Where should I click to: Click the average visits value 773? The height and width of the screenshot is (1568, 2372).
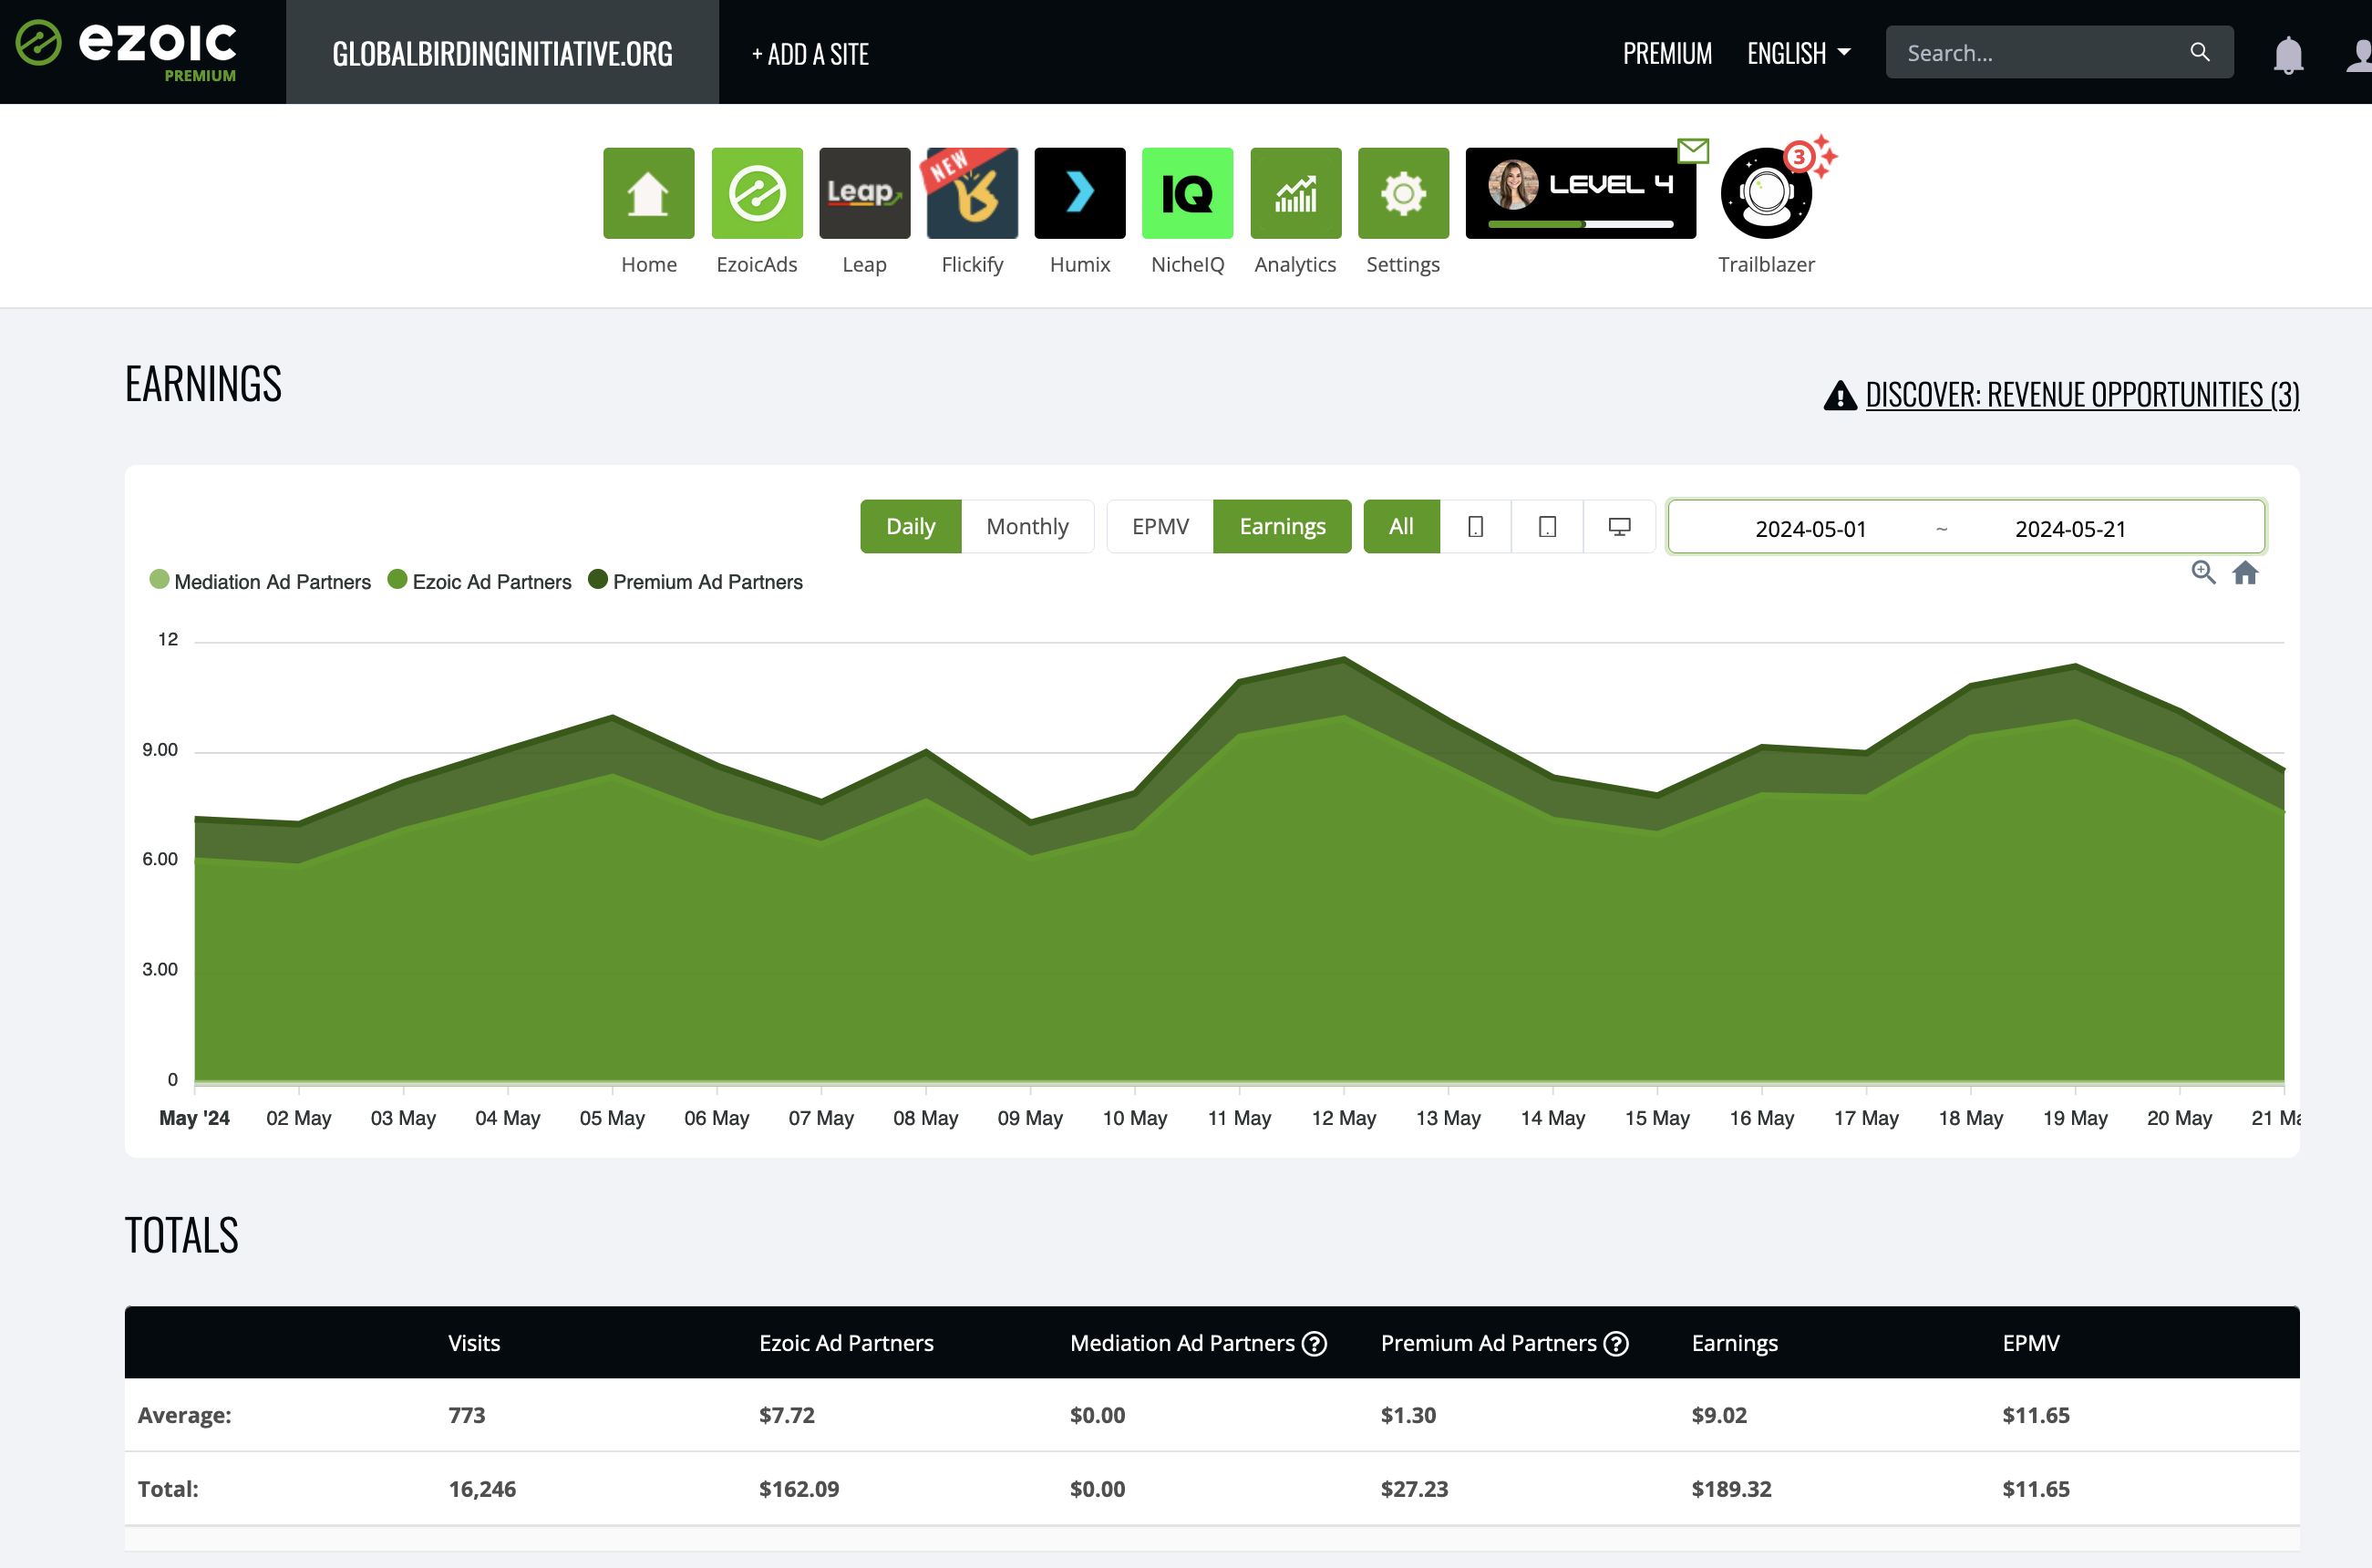coord(467,1415)
